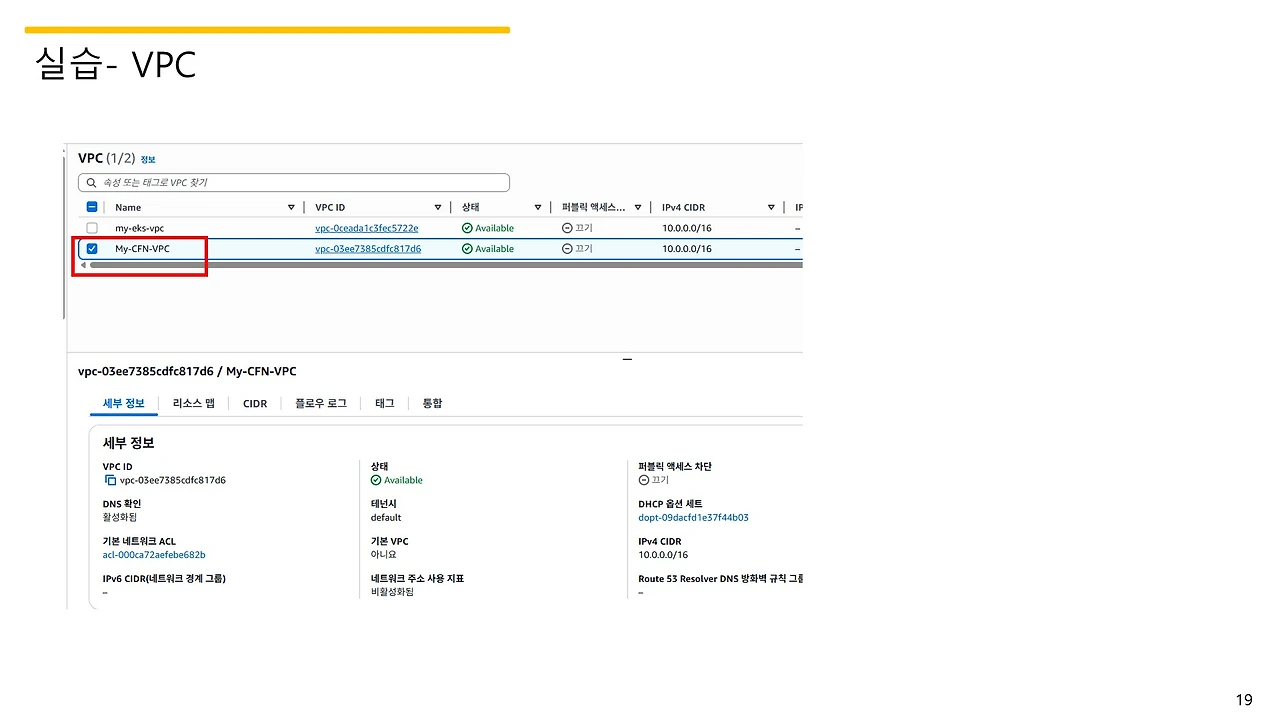The width and height of the screenshot is (1280, 720).
Task: Sort by 상태 column arrow
Action: (538, 207)
